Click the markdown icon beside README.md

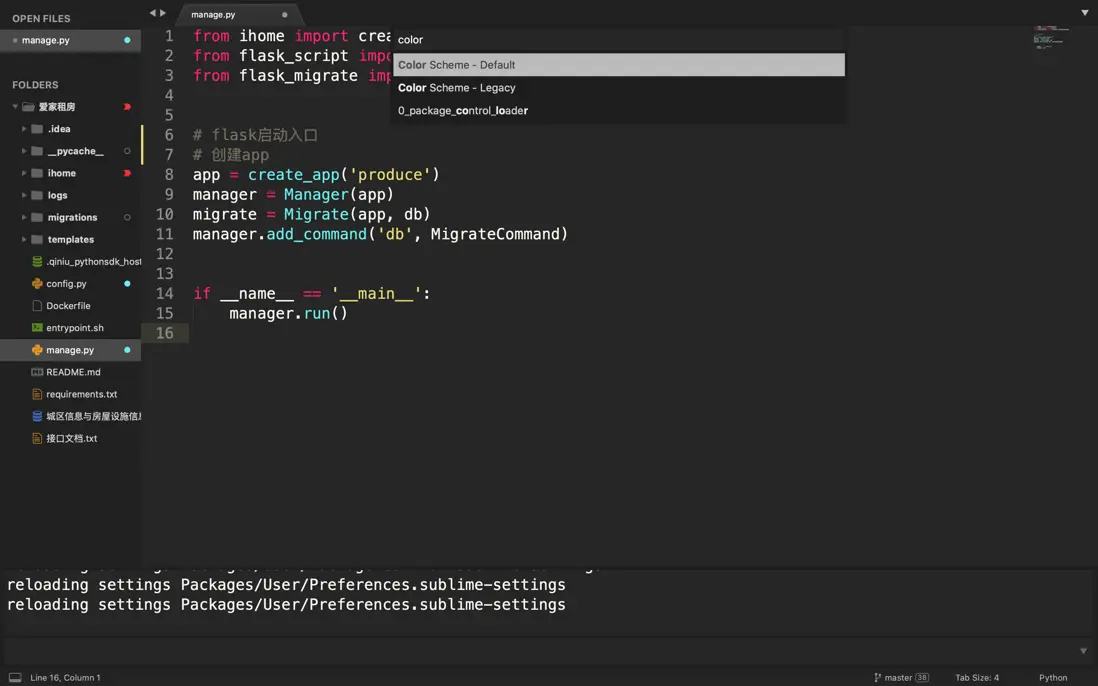(37, 372)
